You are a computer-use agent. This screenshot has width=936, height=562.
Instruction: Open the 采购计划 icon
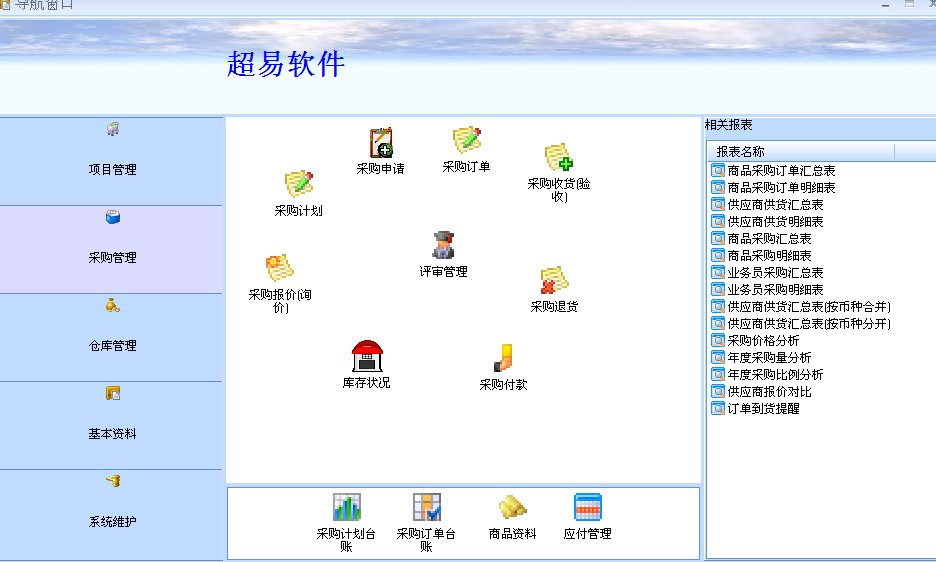pyautogui.click(x=298, y=185)
